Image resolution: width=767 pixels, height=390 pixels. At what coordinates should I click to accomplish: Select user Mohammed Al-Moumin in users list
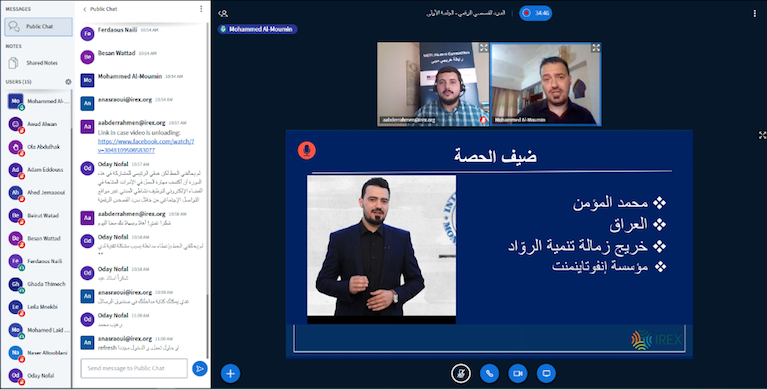[39, 101]
